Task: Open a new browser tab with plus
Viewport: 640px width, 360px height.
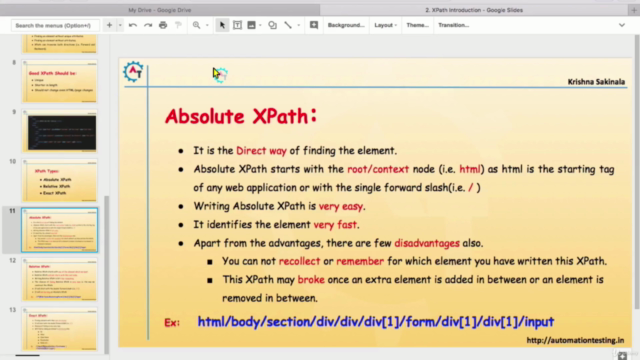Action: [x=634, y=10]
